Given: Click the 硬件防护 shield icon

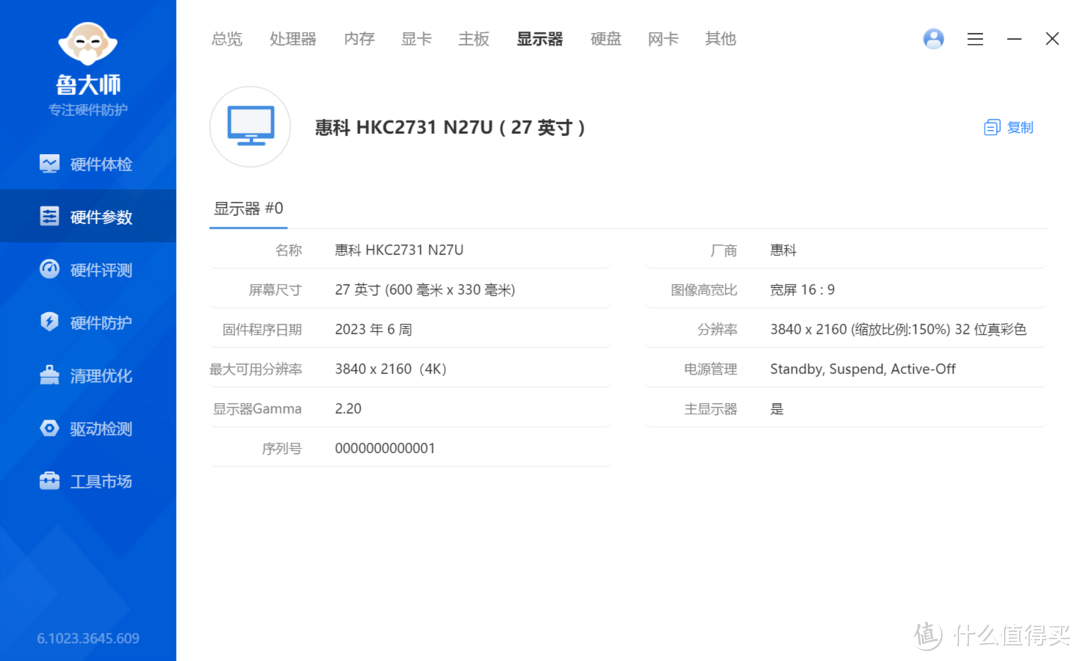Looking at the screenshot, I should tap(50, 322).
